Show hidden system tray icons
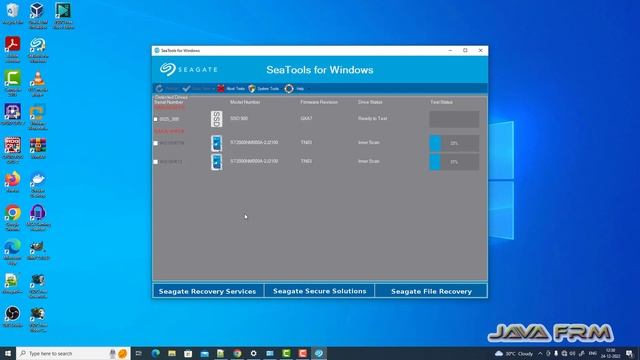The height and width of the screenshot is (360, 640). (540, 353)
